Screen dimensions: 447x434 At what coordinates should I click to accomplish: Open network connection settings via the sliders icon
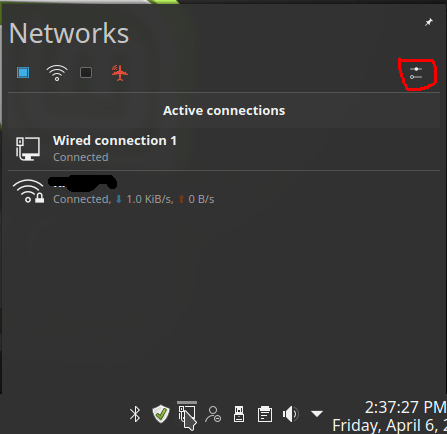click(x=416, y=73)
